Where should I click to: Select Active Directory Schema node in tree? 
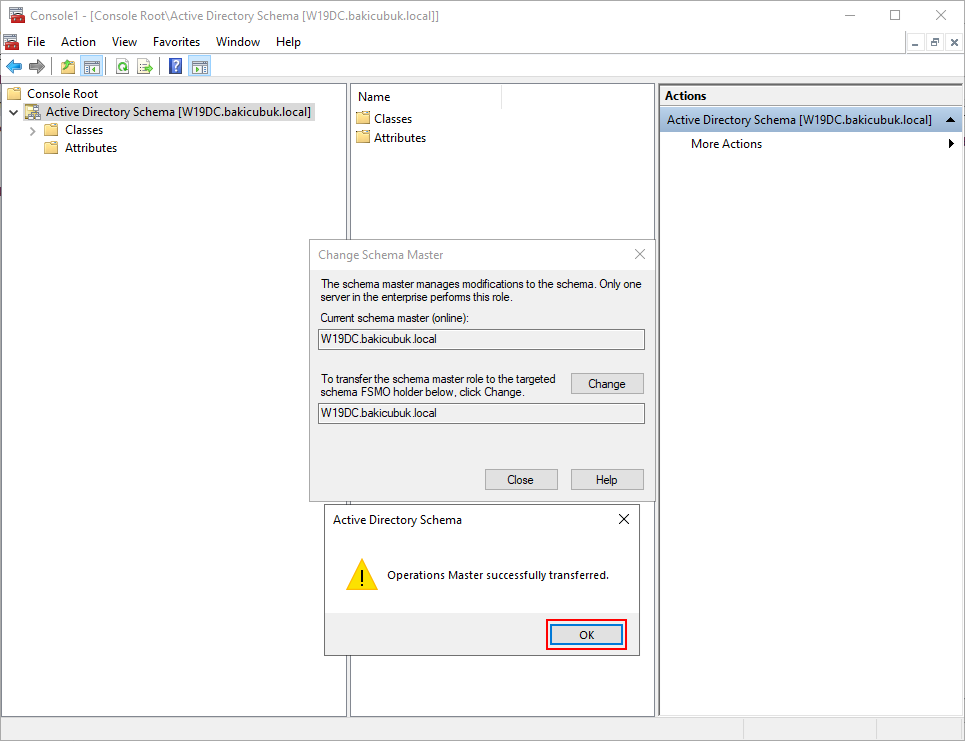click(178, 111)
